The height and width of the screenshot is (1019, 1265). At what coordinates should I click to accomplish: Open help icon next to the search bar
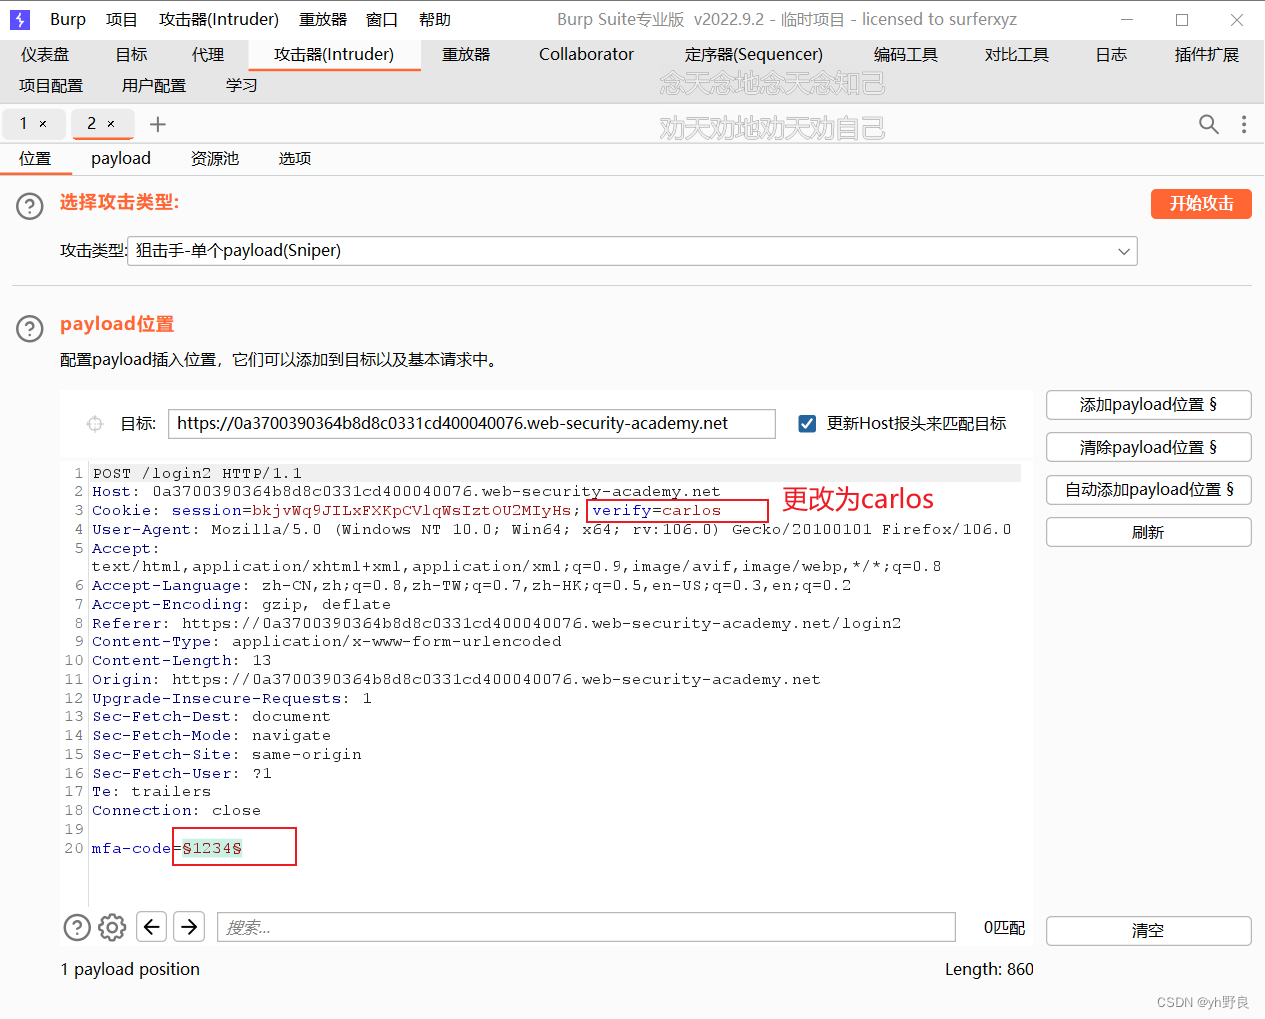coord(77,927)
